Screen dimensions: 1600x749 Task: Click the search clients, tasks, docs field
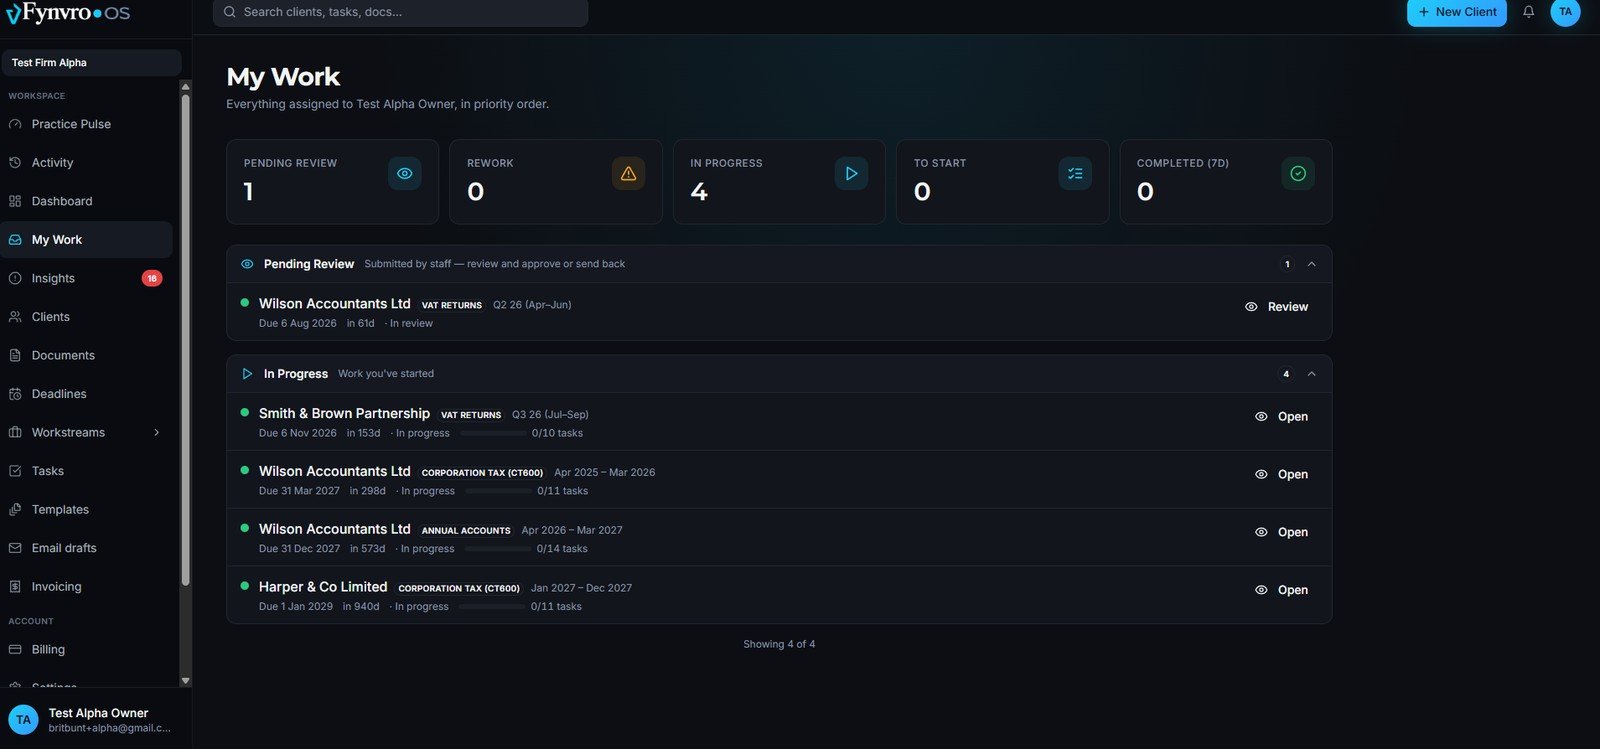[x=400, y=12]
